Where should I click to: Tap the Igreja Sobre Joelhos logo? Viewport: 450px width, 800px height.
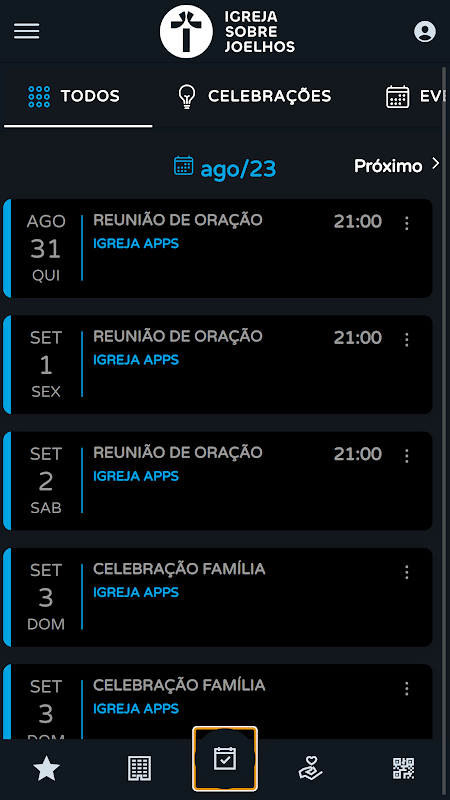tap(228, 32)
